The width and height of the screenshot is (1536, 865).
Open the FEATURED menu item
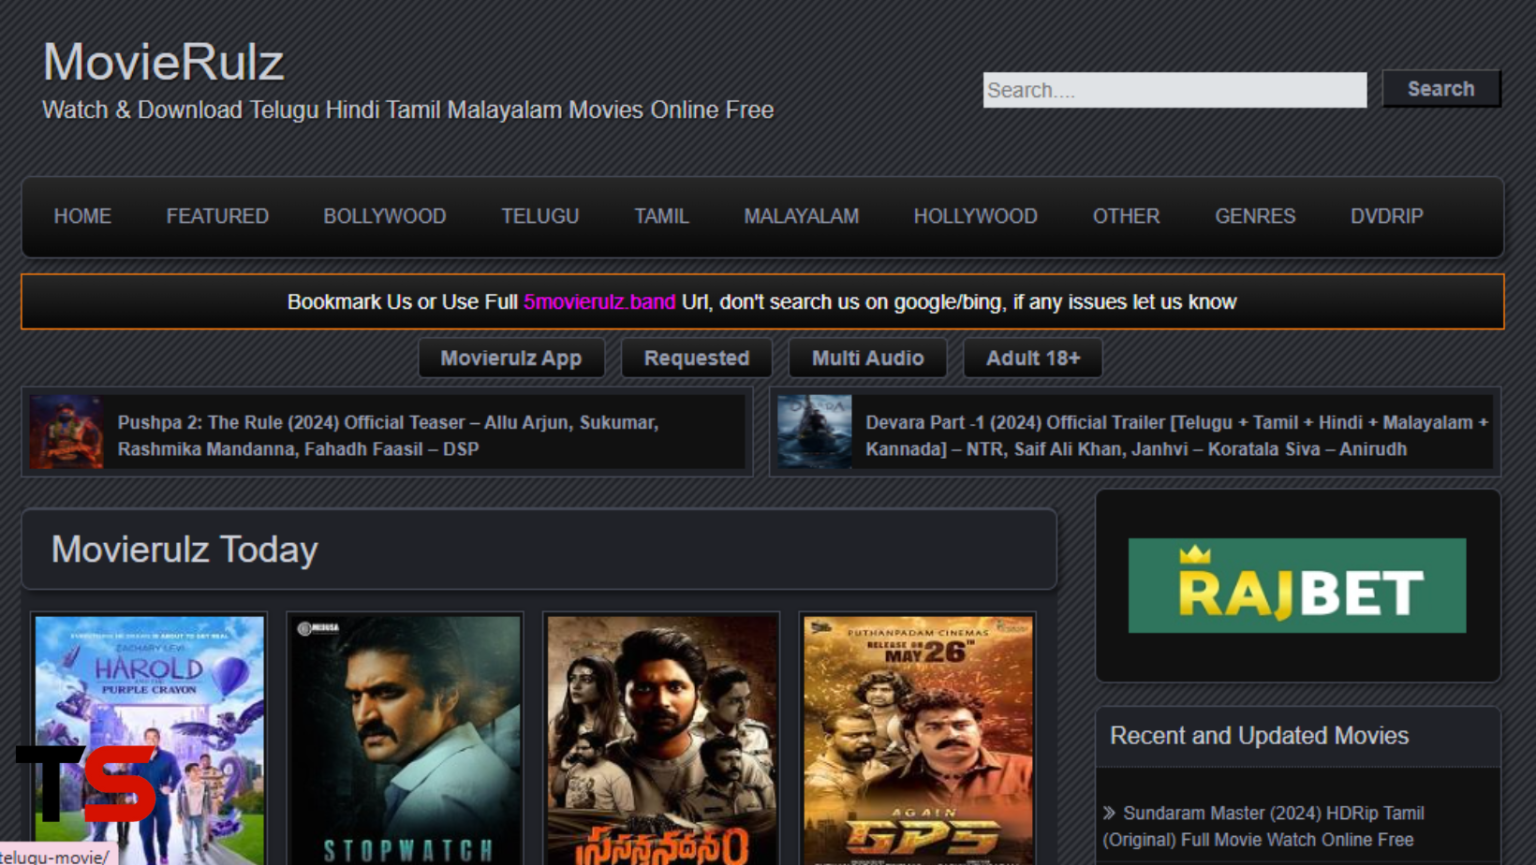click(217, 216)
